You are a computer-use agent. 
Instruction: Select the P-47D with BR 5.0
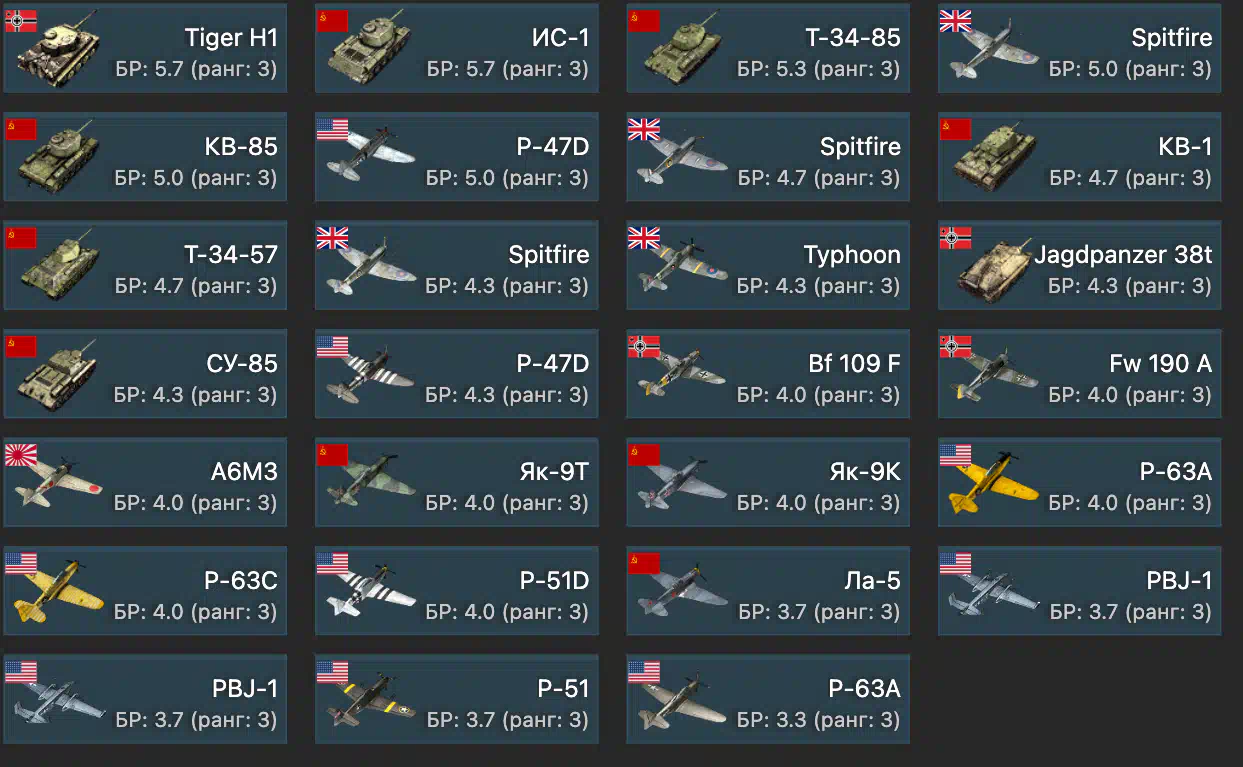(x=456, y=157)
